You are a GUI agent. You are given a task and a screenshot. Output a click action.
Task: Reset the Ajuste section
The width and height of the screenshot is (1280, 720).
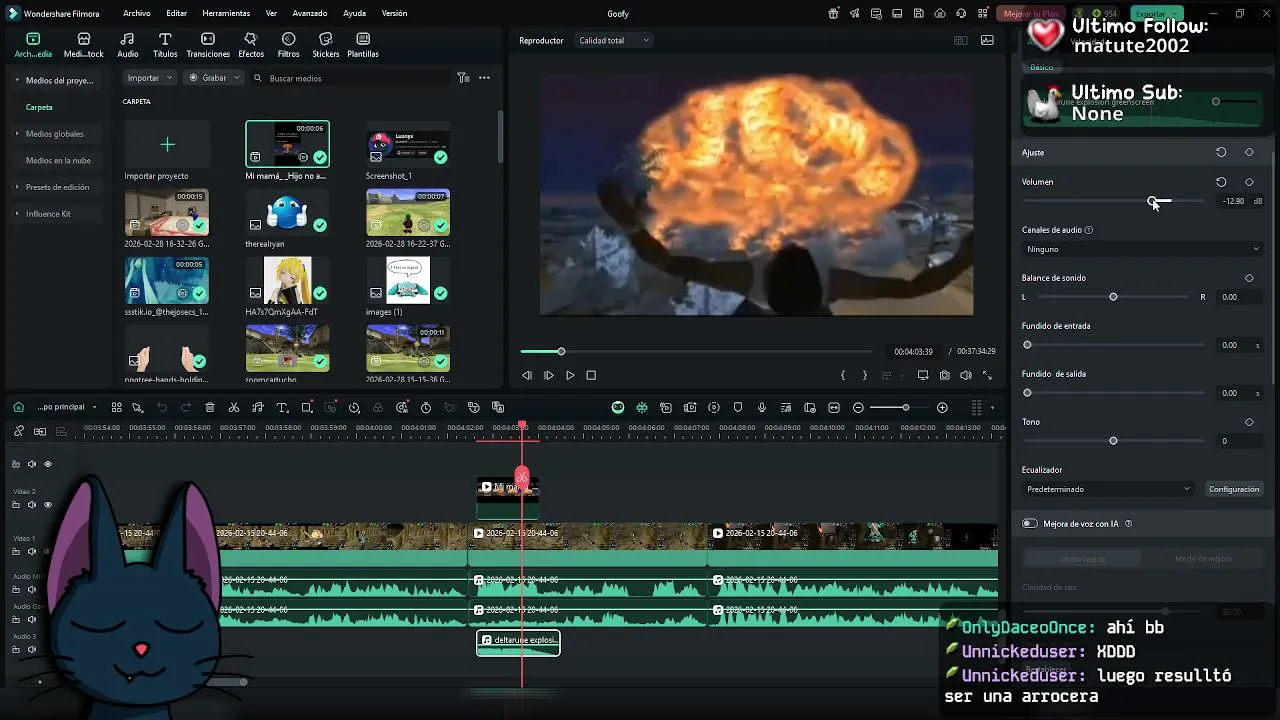(x=1221, y=152)
